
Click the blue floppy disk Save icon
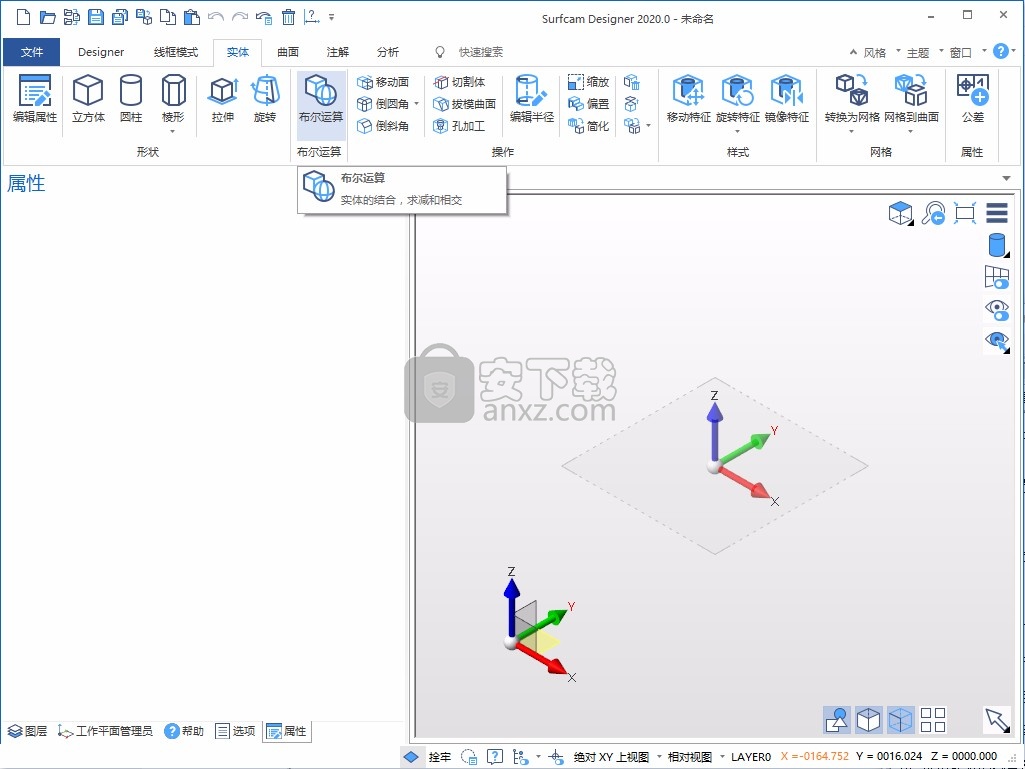click(96, 17)
